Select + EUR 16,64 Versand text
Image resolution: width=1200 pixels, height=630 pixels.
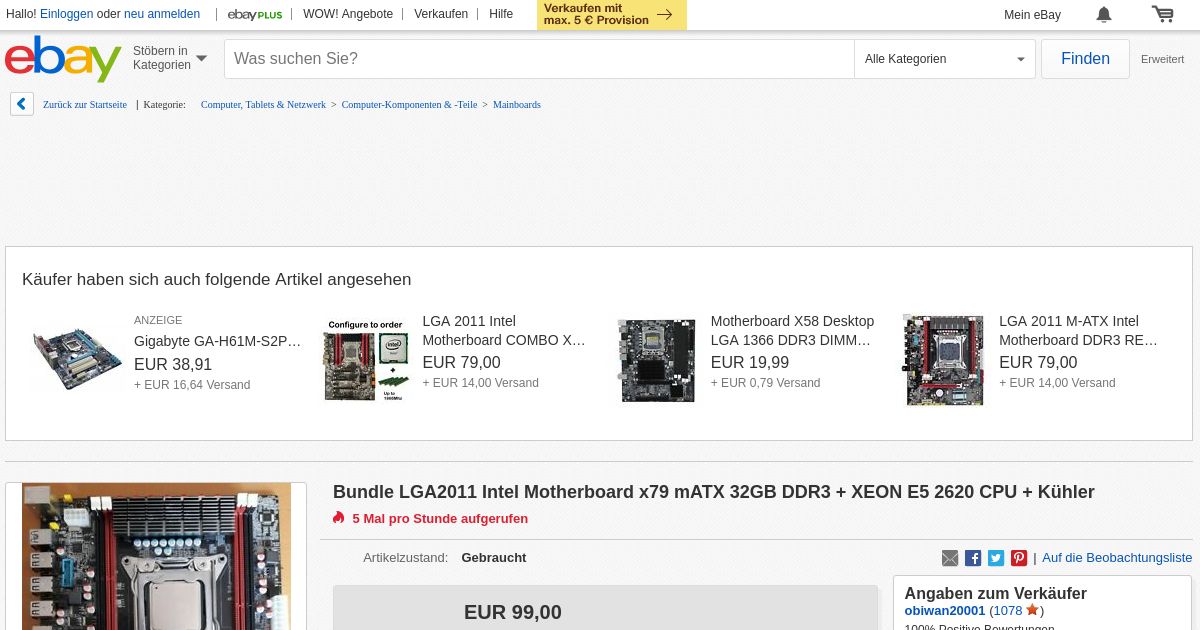pyautogui.click(x=192, y=385)
